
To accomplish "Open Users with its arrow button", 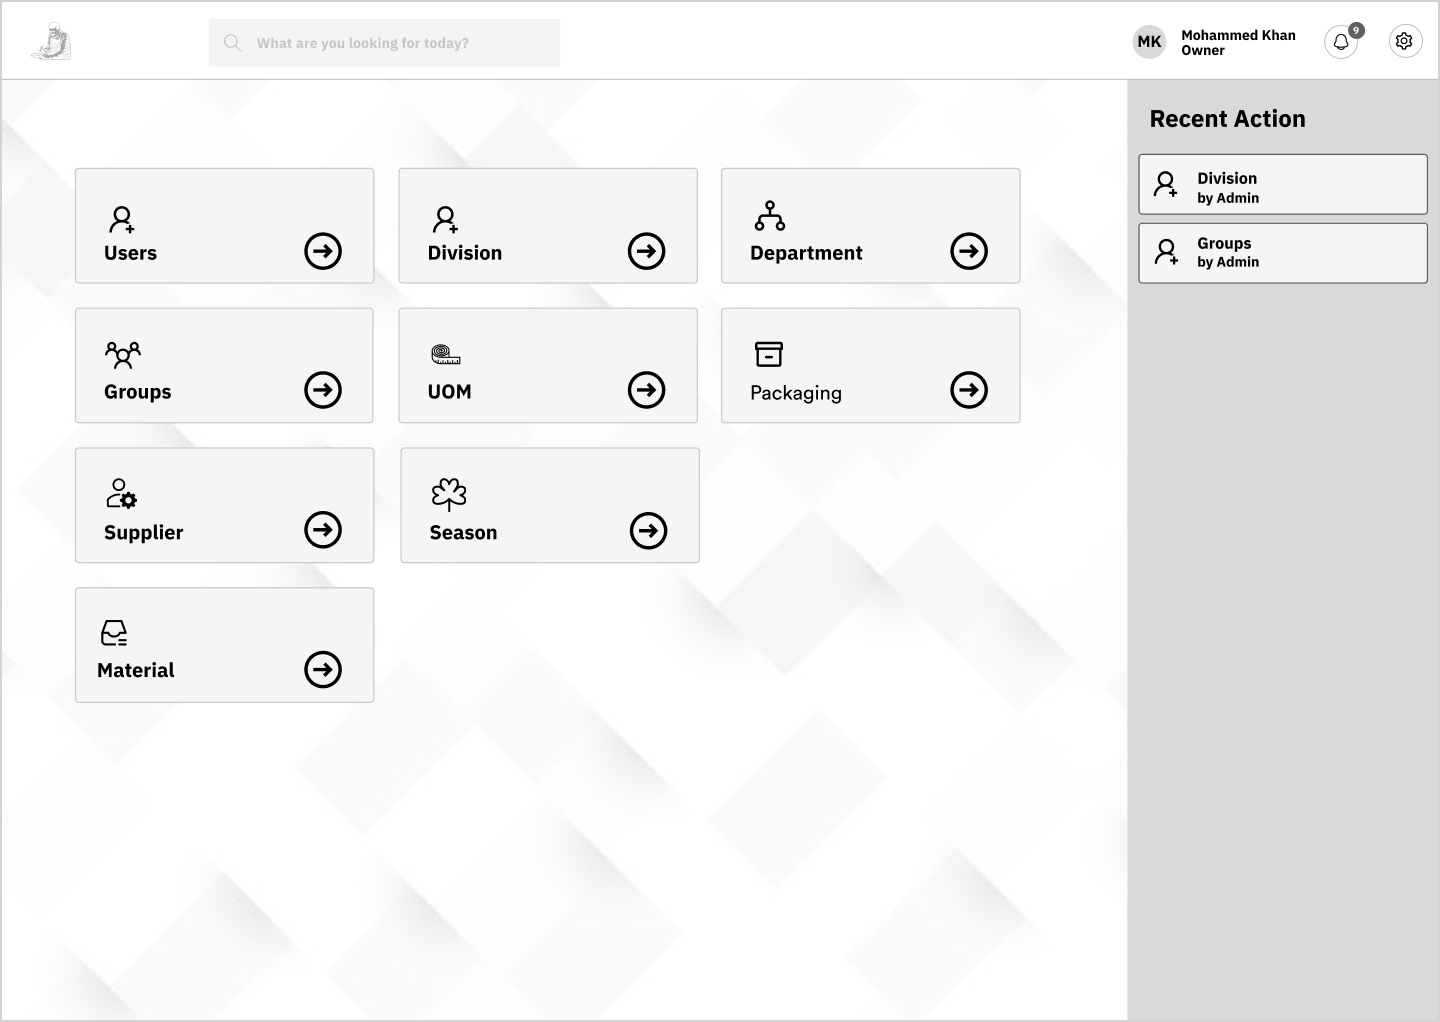I will coord(323,251).
